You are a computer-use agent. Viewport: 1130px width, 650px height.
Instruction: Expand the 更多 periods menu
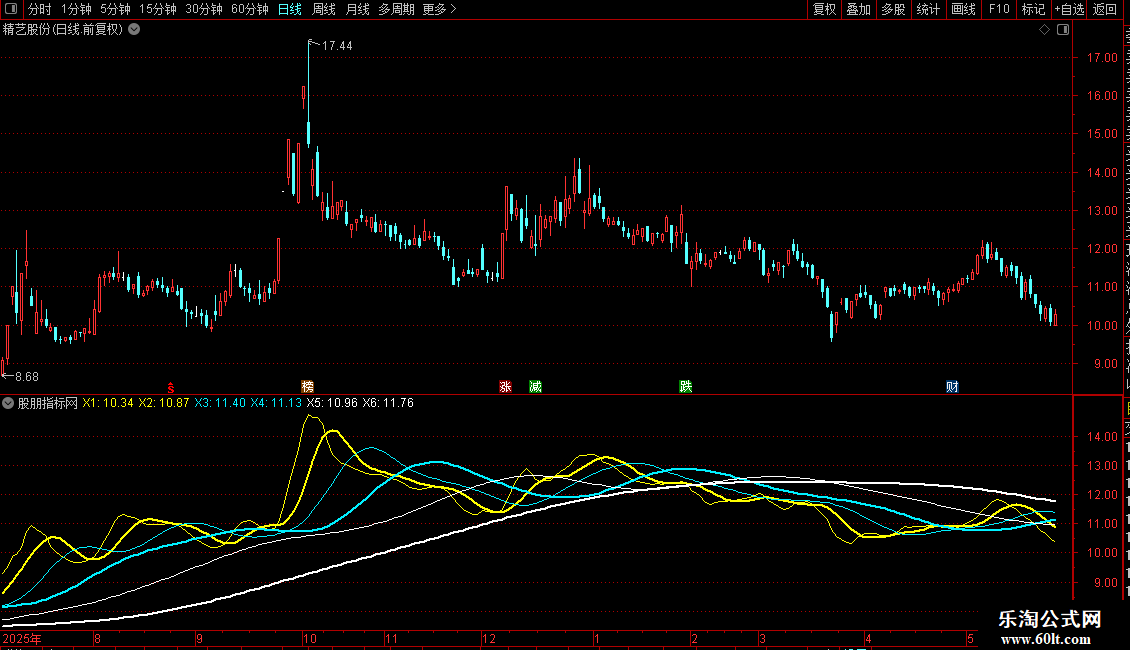click(x=439, y=9)
